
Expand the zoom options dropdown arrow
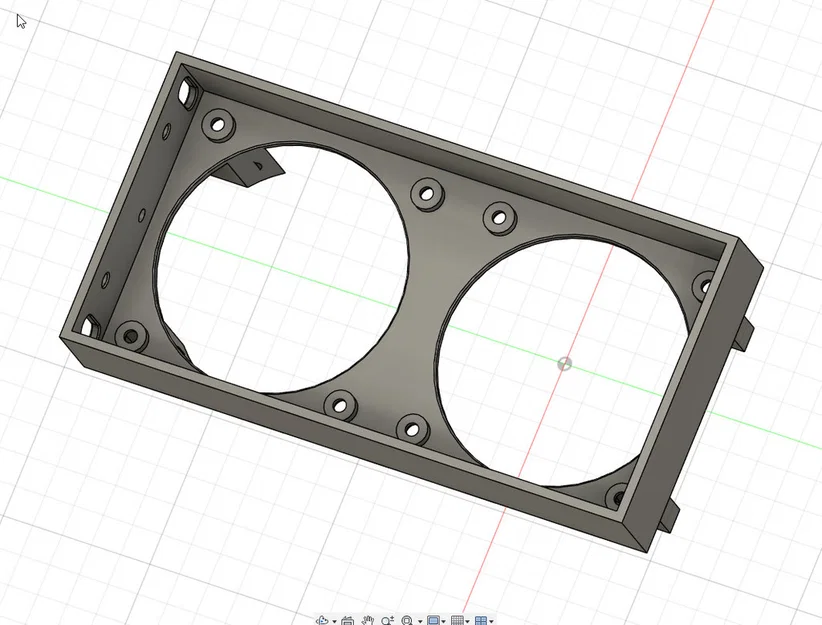(420, 621)
